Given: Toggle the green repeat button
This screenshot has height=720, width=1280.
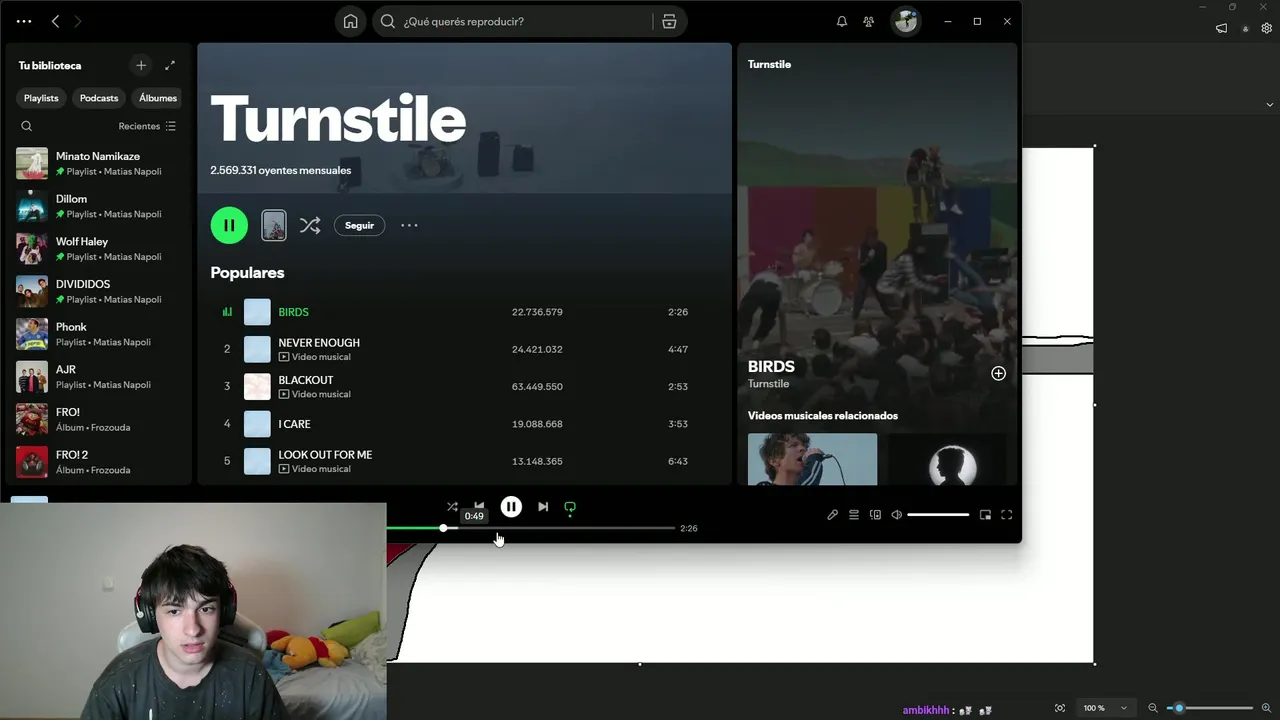Looking at the screenshot, I should pyautogui.click(x=570, y=507).
